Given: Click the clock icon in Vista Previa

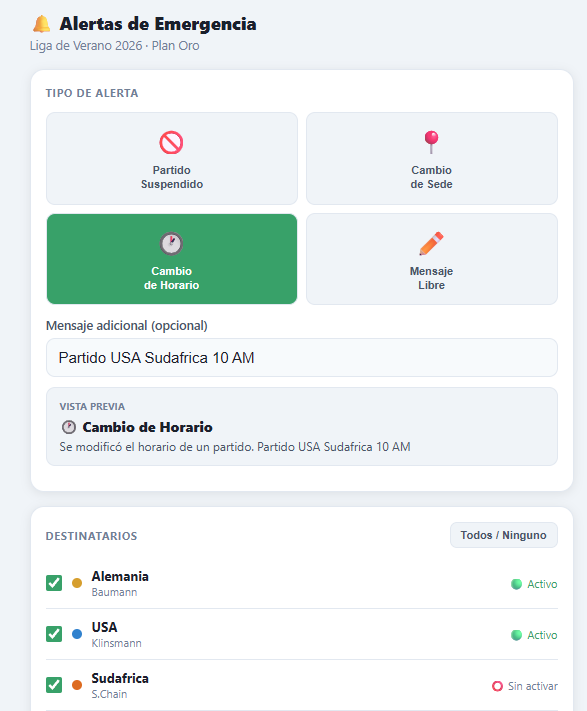Looking at the screenshot, I should (69, 427).
